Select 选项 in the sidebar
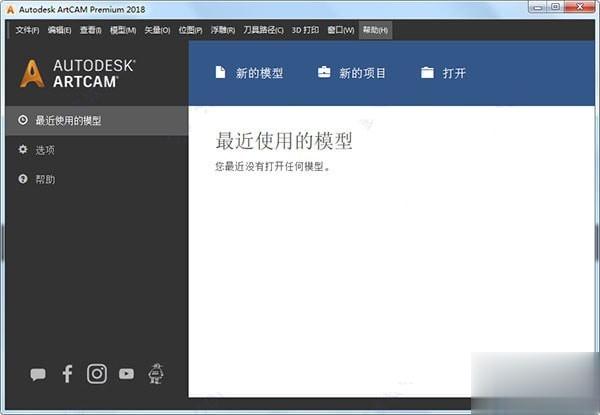600x415 pixels. click(x=97, y=150)
